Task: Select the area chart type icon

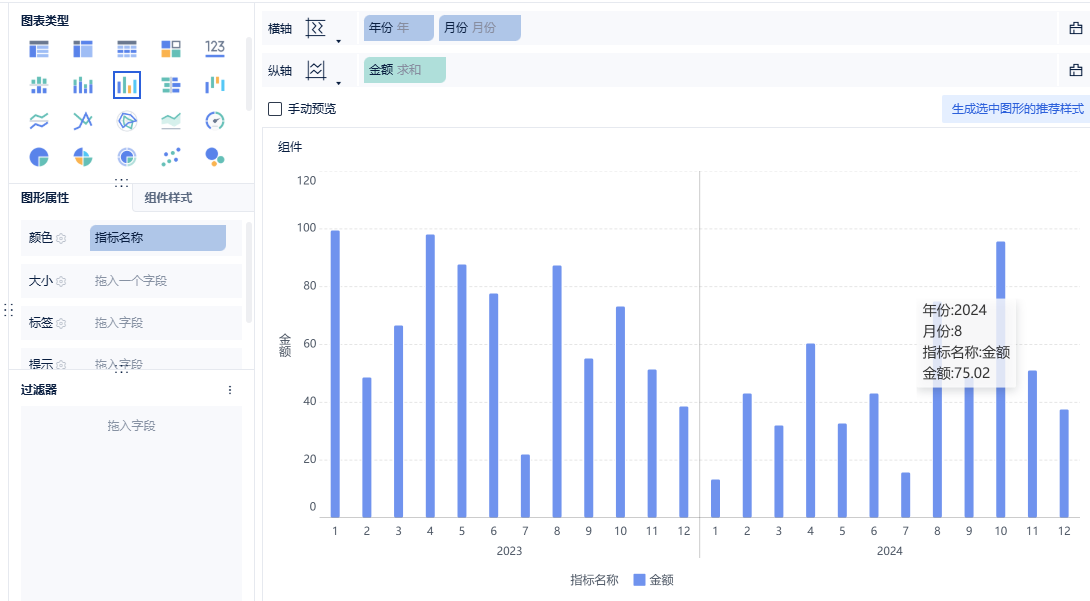Action: click(170, 121)
